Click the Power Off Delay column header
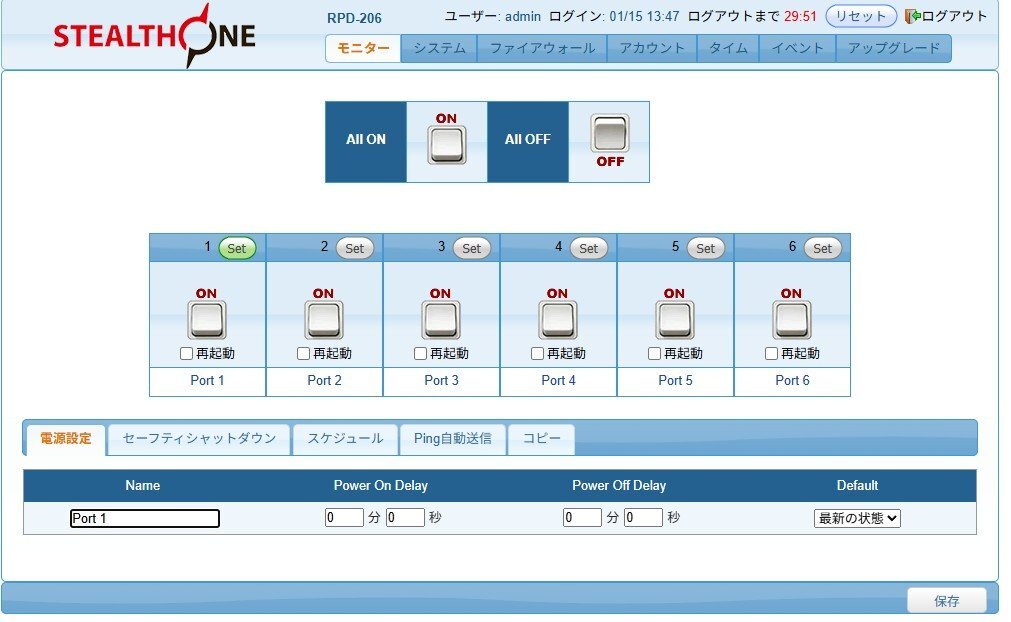Screen dimensions: 1011x622 [619, 485]
